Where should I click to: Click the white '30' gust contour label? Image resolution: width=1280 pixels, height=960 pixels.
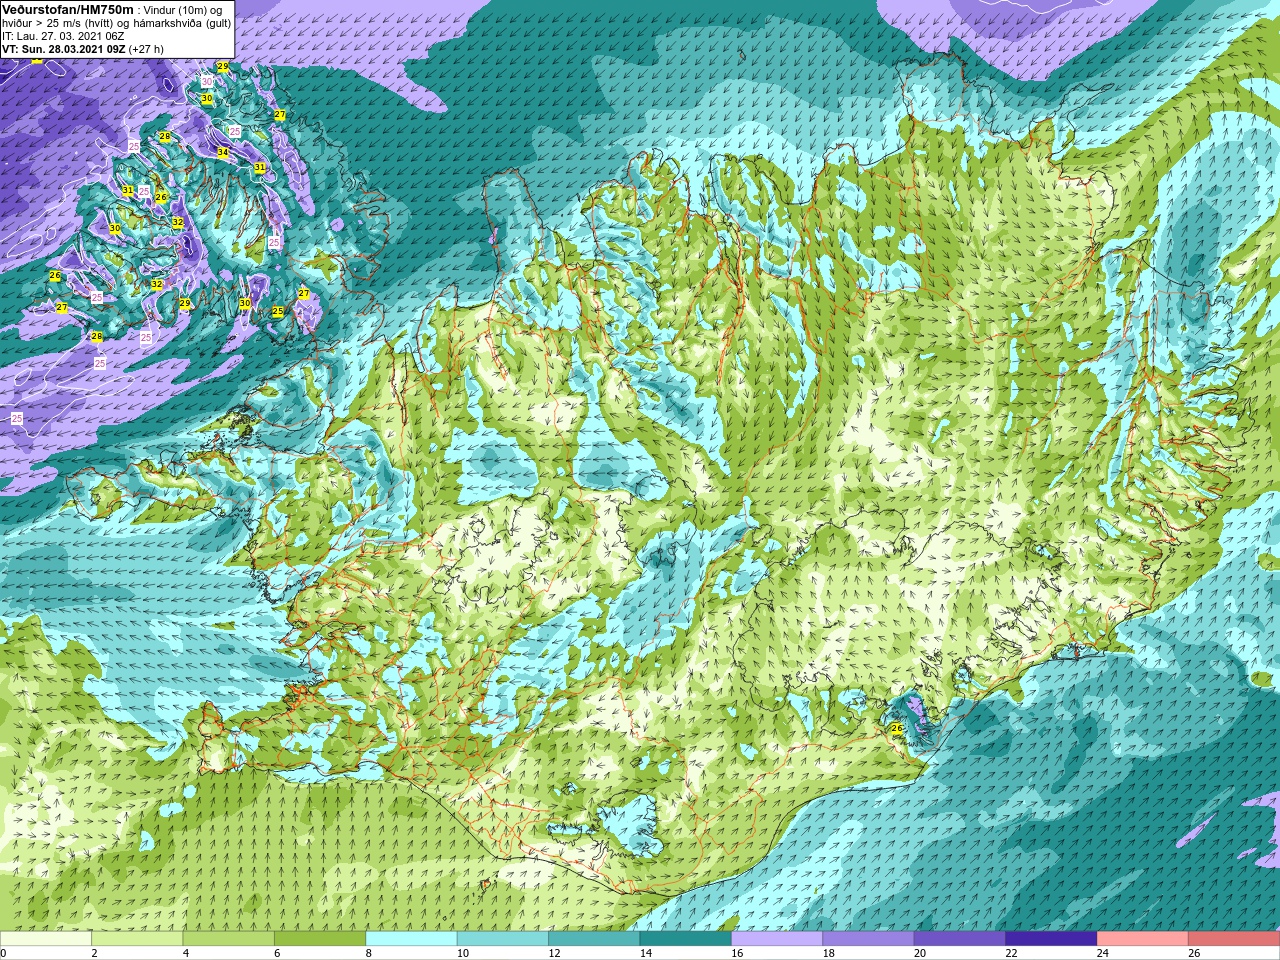[x=207, y=81]
